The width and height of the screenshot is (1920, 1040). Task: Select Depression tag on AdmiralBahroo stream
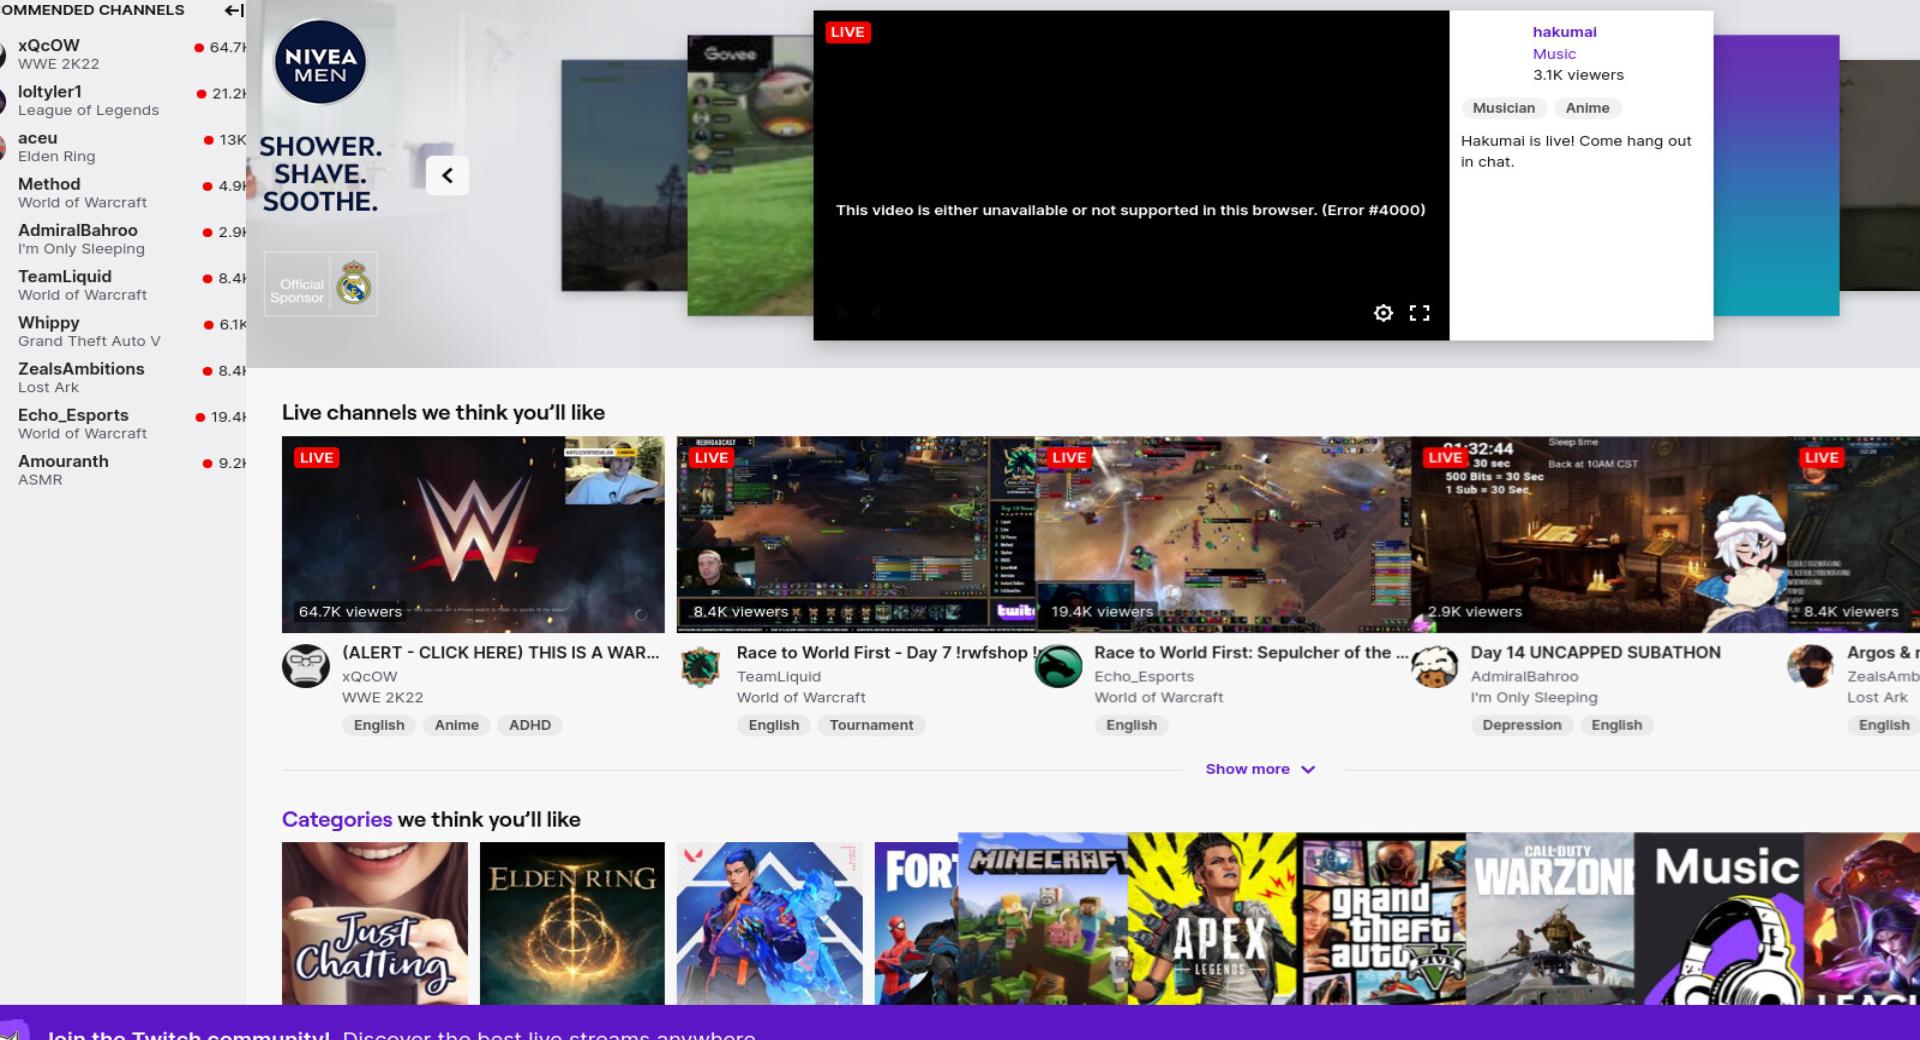pos(1521,725)
